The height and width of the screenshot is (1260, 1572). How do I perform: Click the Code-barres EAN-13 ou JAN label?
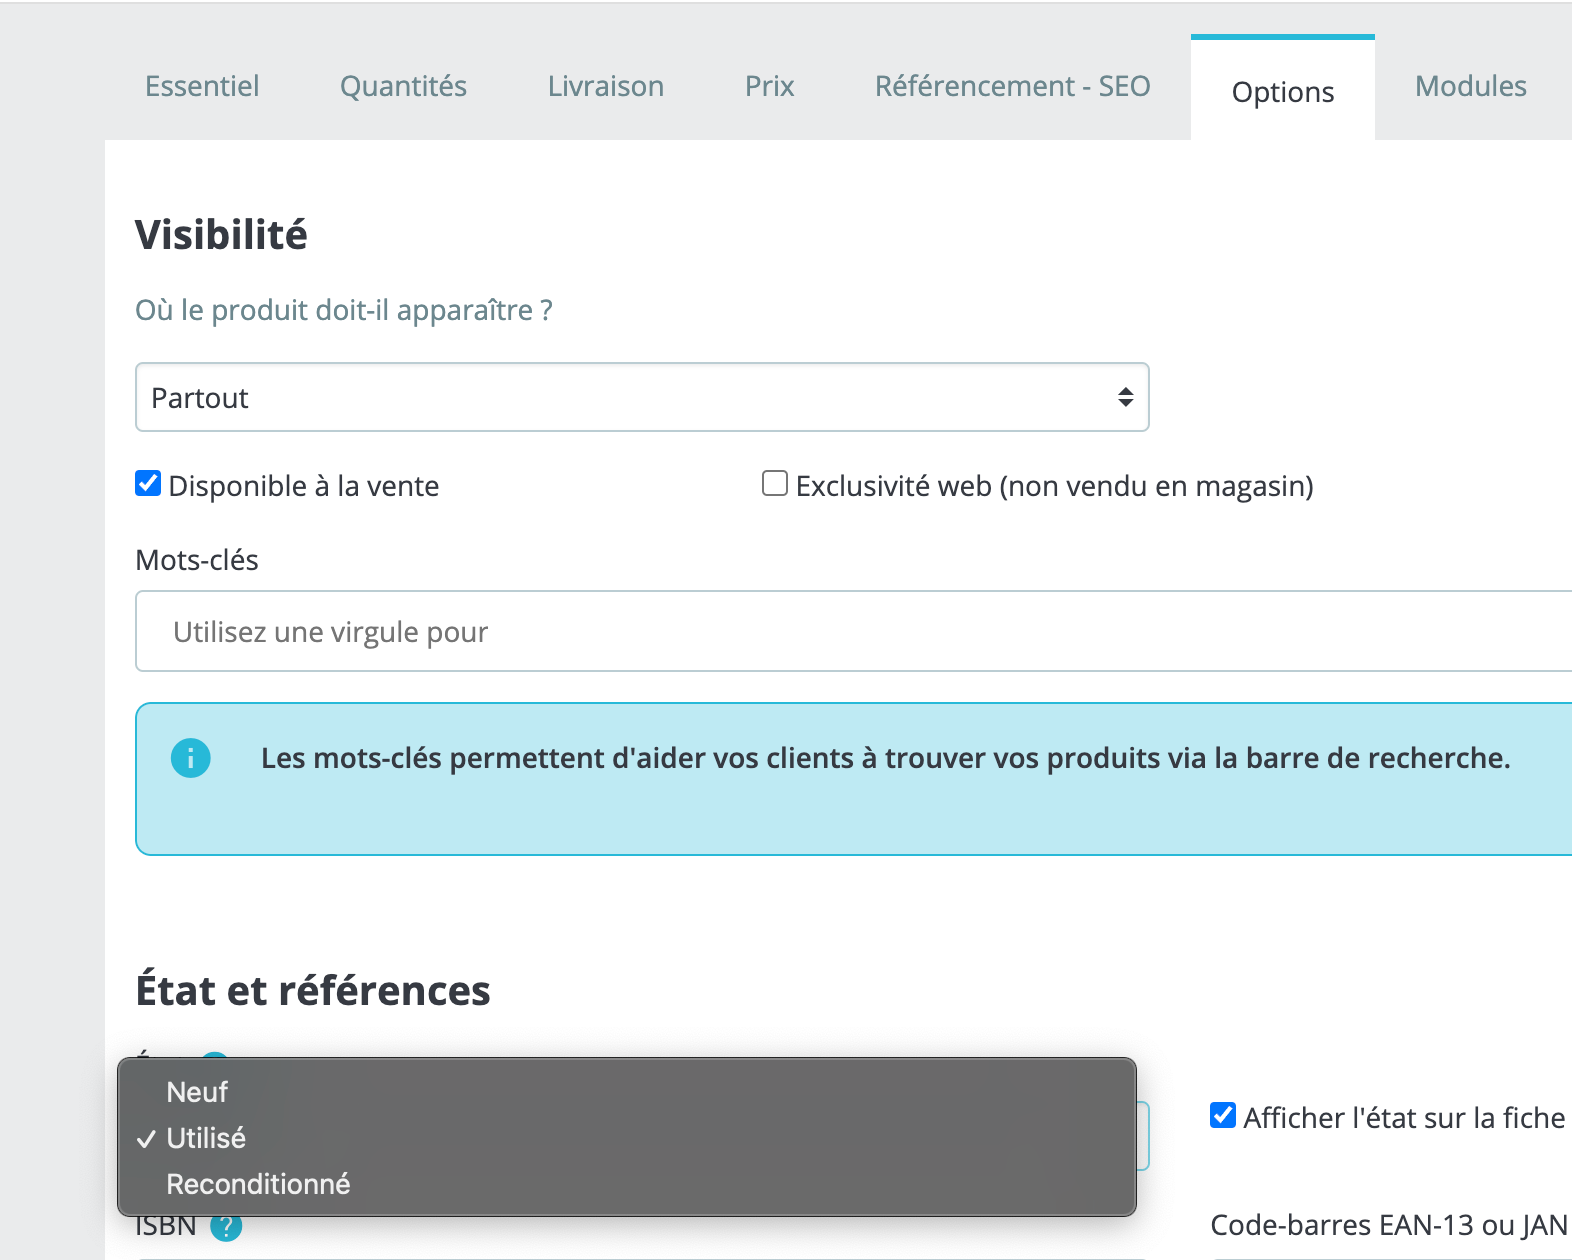(x=1389, y=1225)
